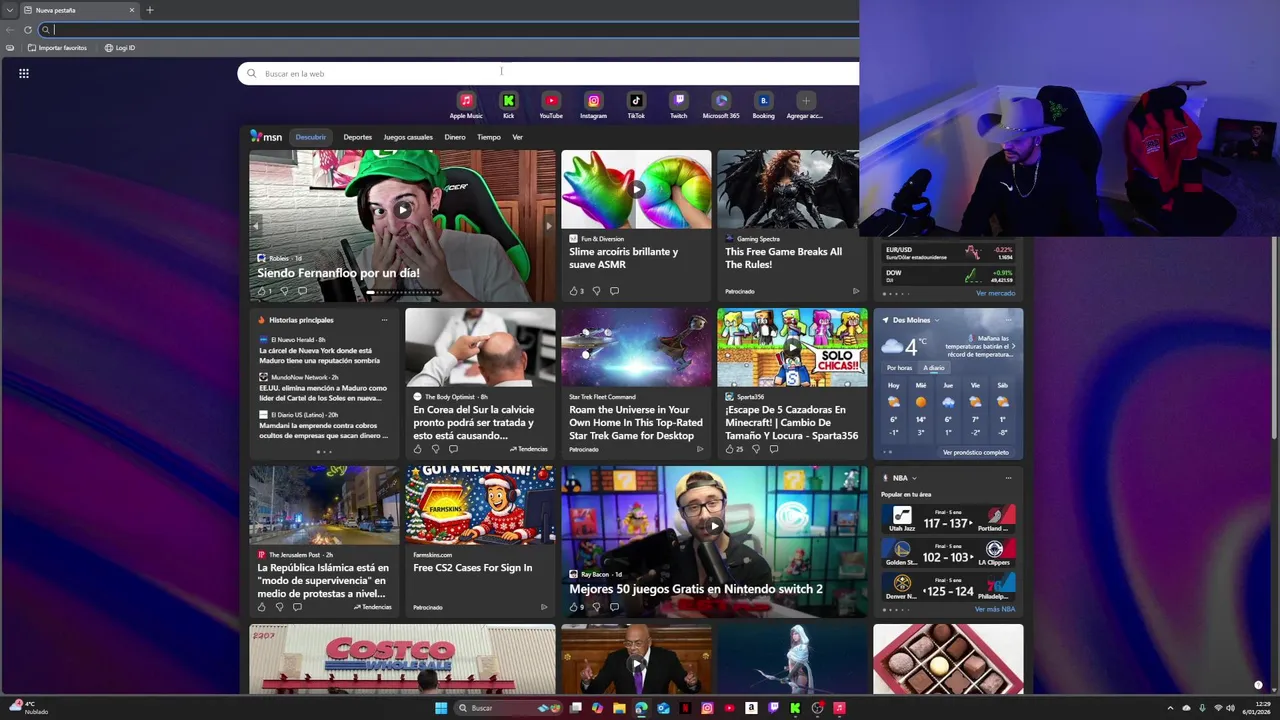Viewport: 1280px width, 720px height.
Task: Open NBA card more options menu
Action: tap(1008, 478)
